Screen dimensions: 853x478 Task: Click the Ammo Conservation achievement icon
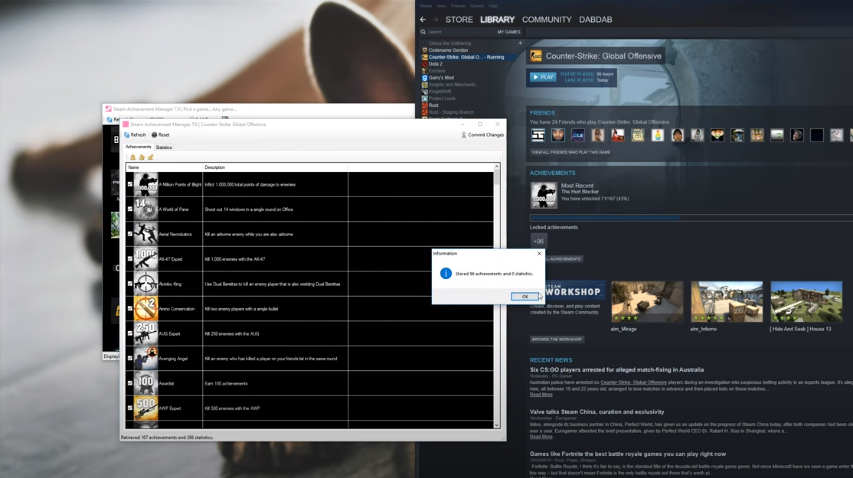pos(146,309)
